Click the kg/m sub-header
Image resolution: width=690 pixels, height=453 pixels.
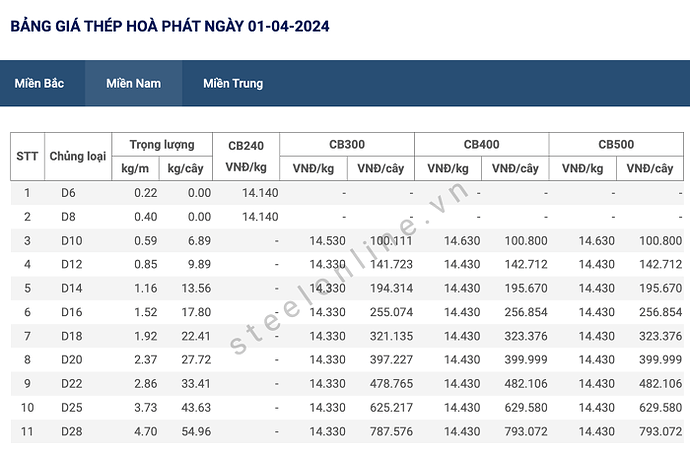135,168
